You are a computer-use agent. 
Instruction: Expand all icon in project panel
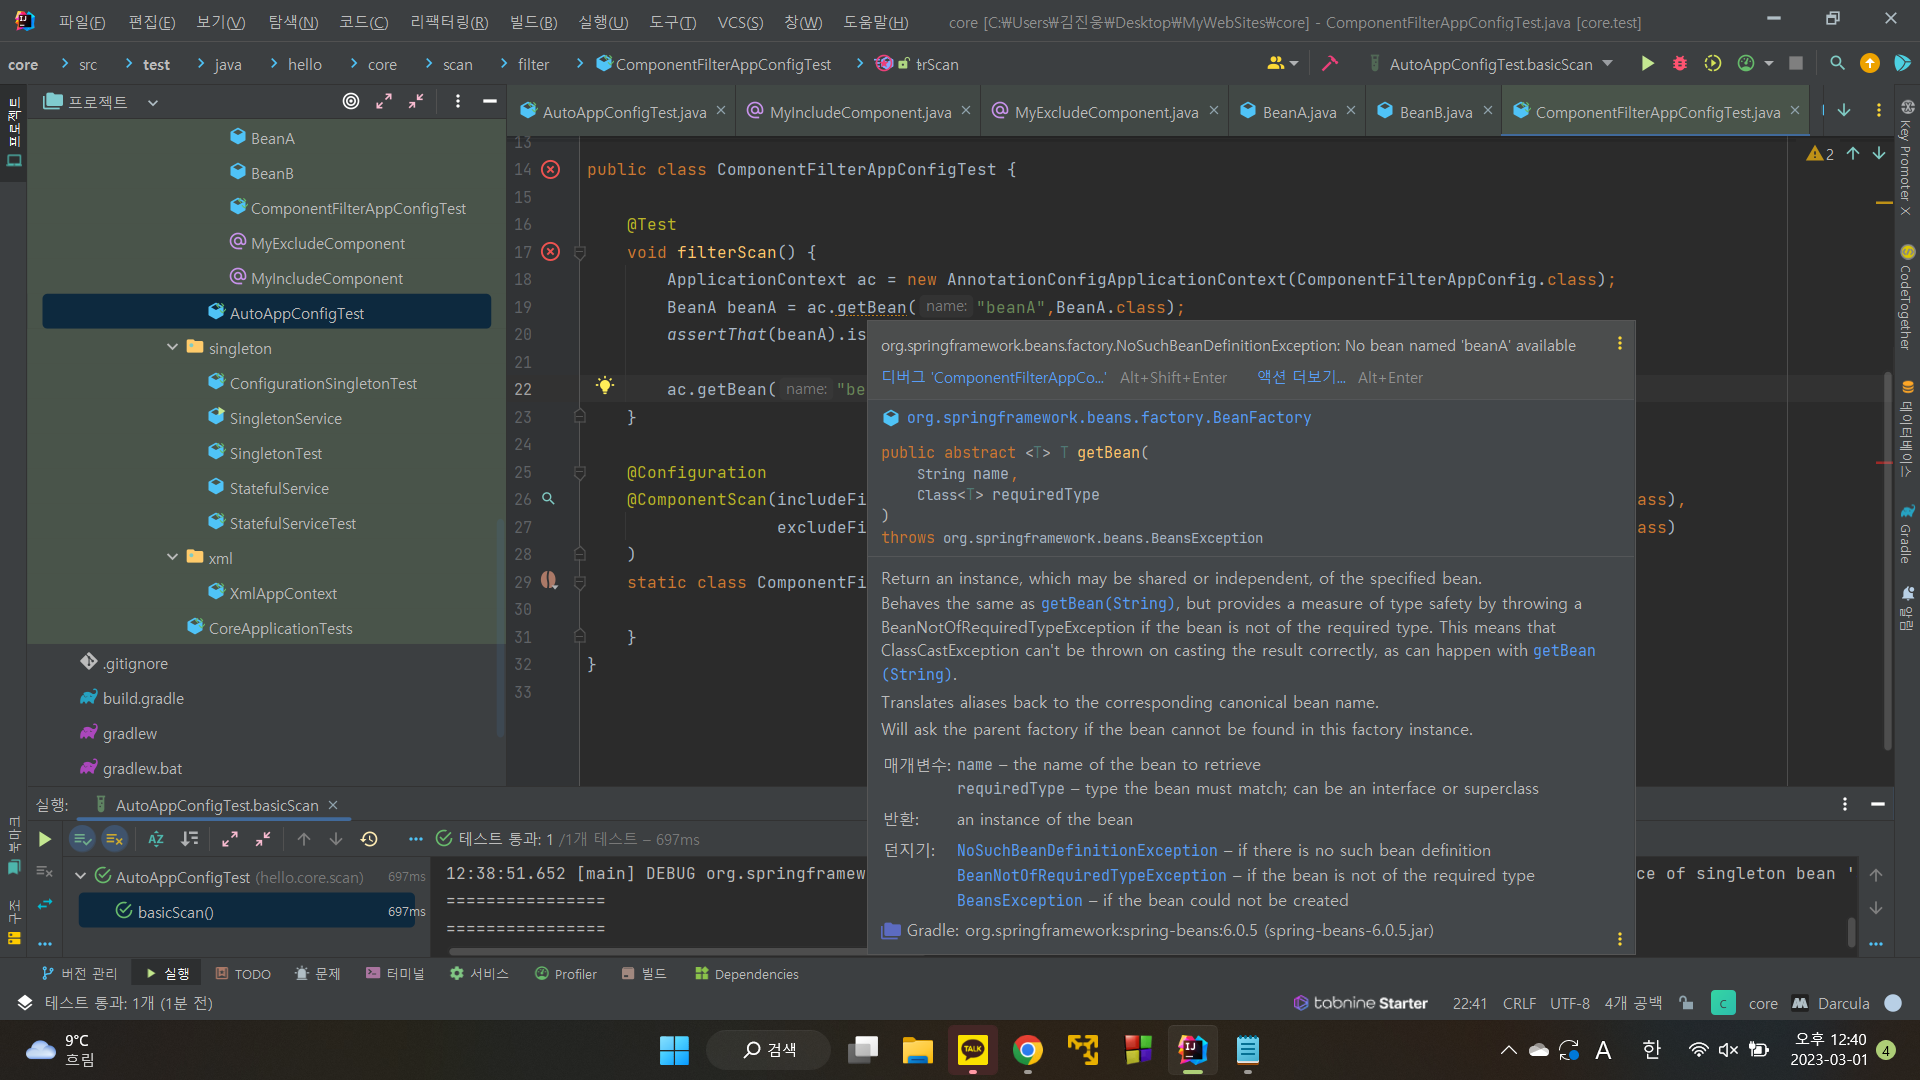[x=384, y=101]
